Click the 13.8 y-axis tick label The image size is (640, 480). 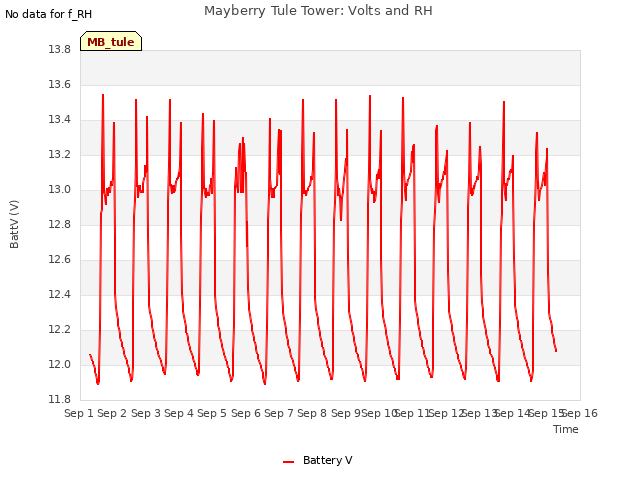[60, 50]
